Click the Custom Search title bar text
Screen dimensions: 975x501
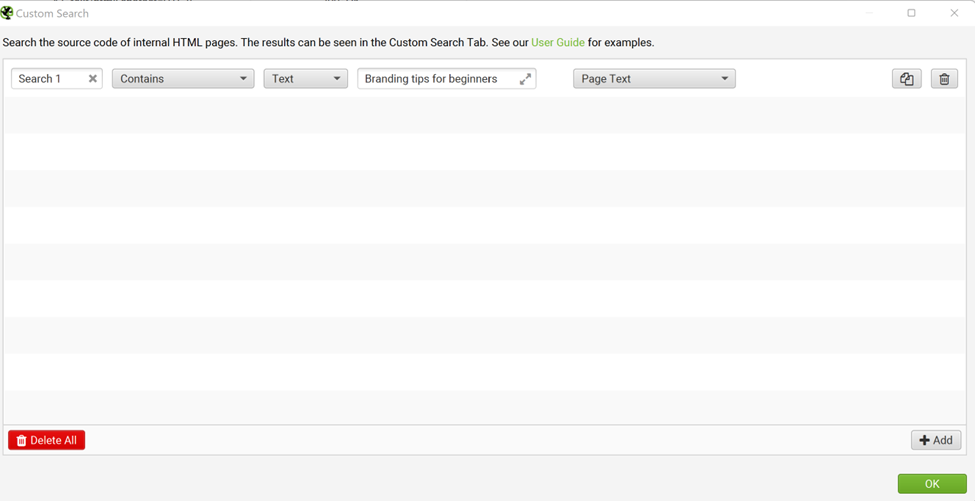(x=52, y=14)
